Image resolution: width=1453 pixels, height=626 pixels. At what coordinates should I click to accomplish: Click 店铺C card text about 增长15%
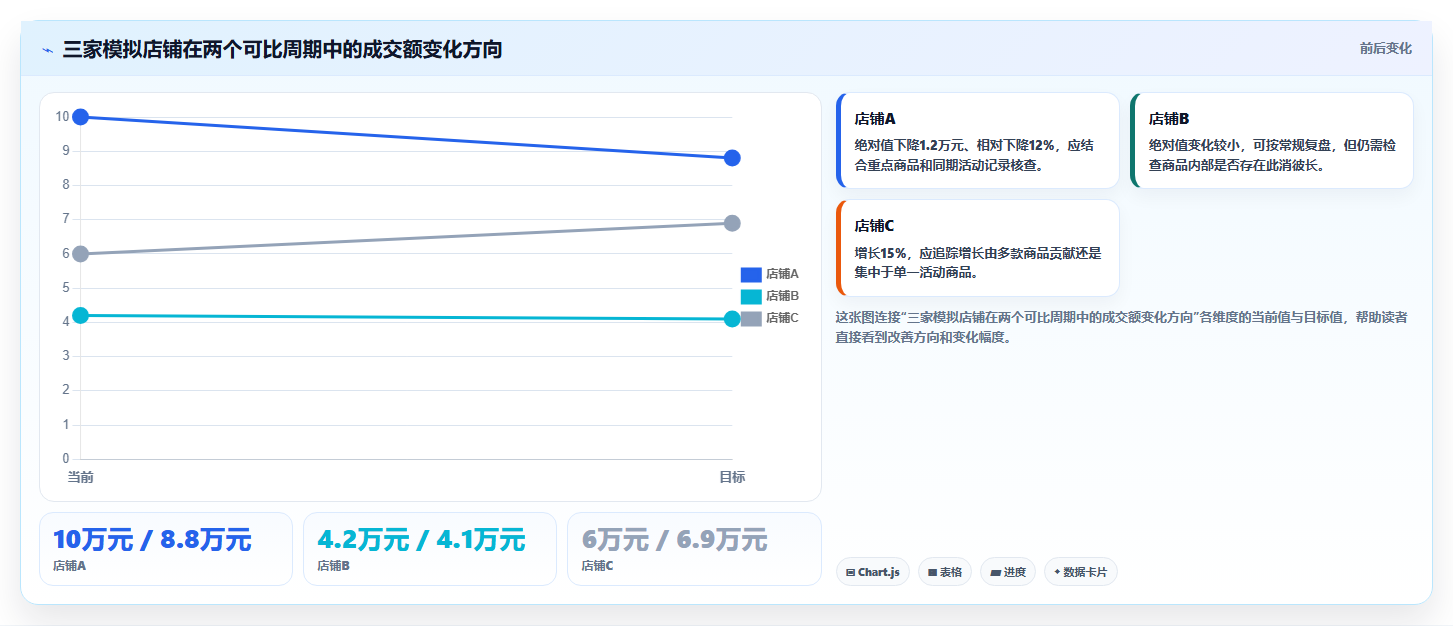[x=978, y=262]
